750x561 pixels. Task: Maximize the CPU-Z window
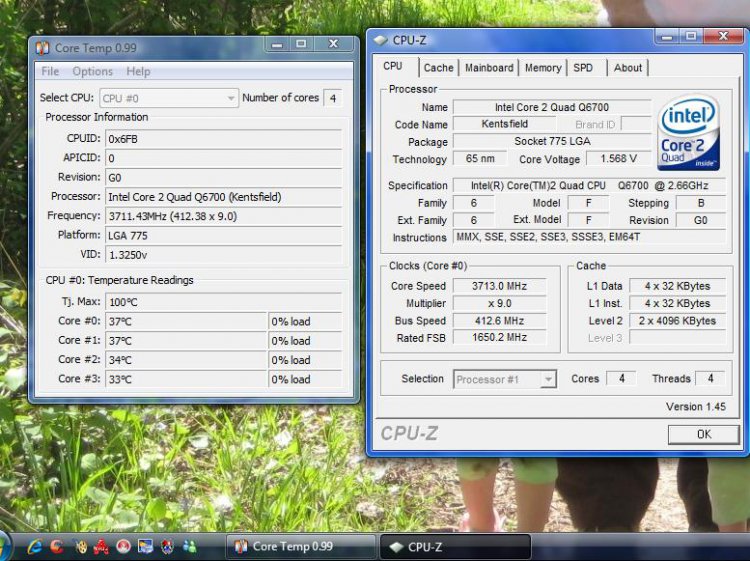point(691,36)
